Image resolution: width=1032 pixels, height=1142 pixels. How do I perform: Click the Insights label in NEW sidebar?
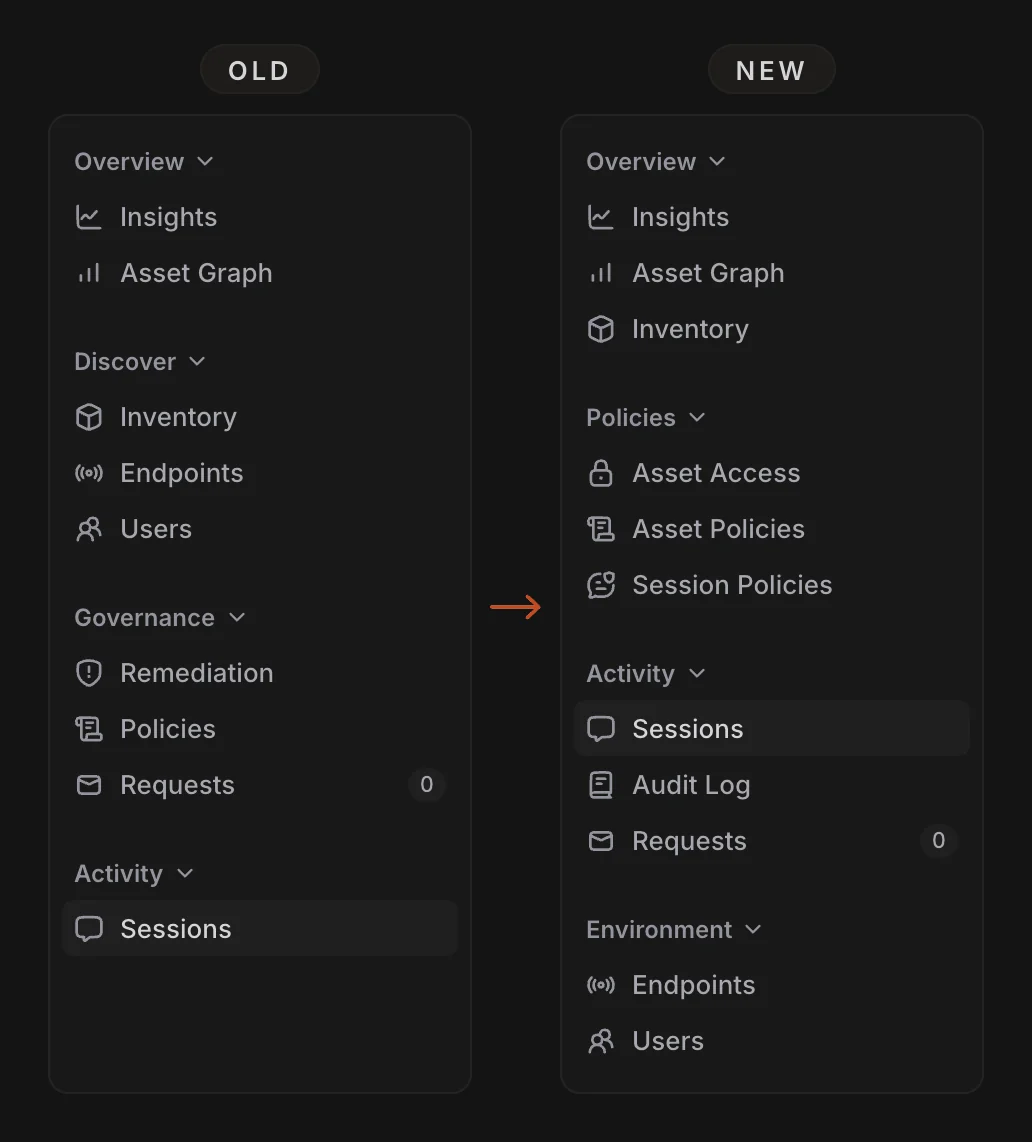coord(680,217)
